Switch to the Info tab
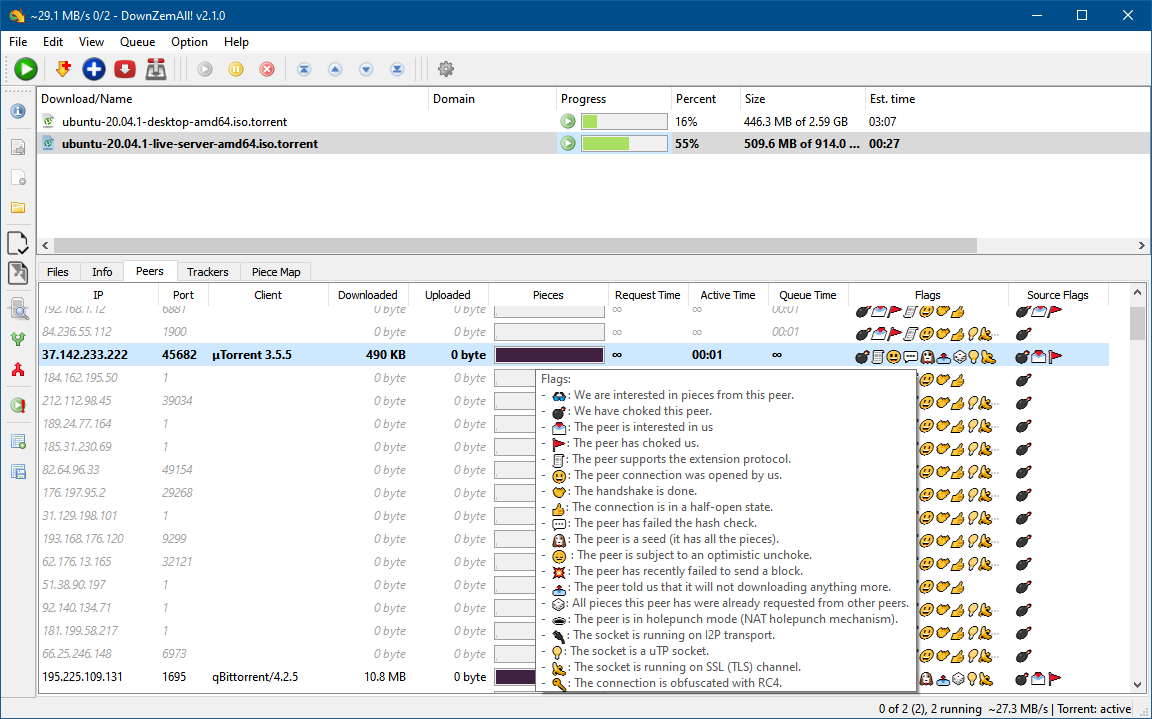The image size is (1152, 719). (x=102, y=272)
